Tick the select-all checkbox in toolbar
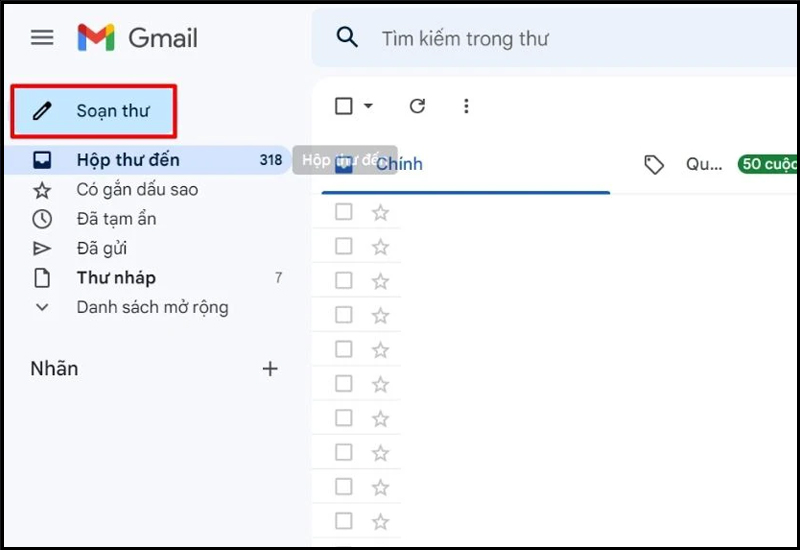 344,106
